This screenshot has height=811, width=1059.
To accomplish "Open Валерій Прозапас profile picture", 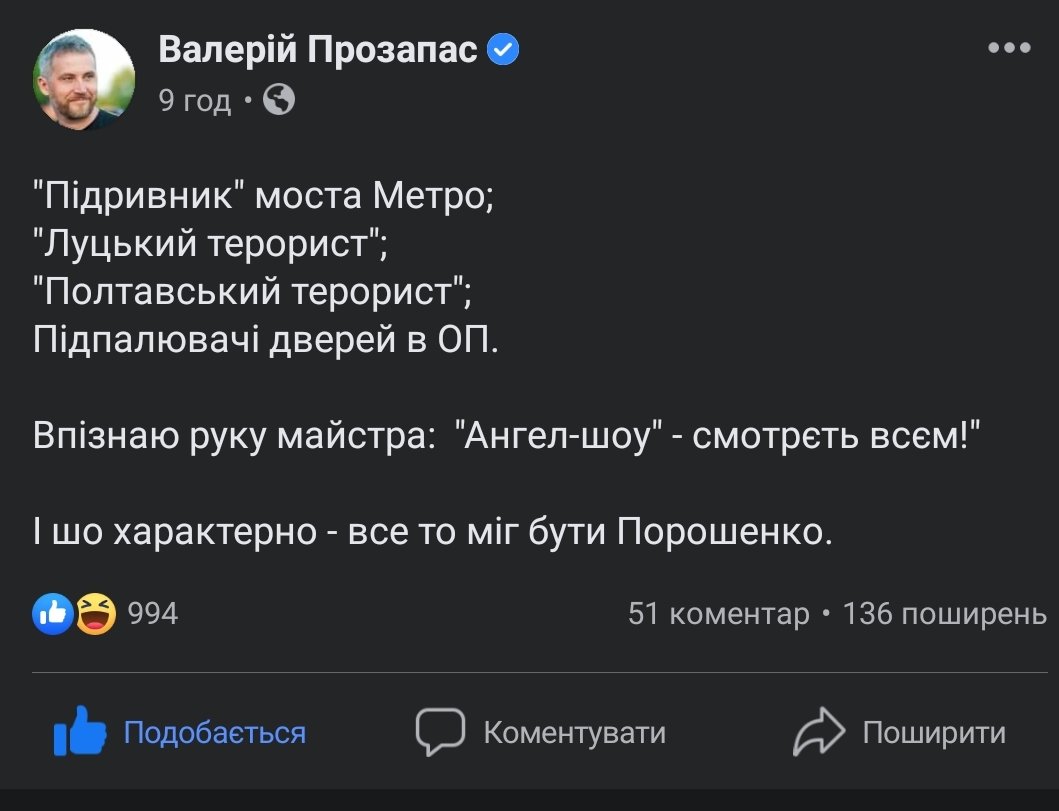I will point(84,79).
